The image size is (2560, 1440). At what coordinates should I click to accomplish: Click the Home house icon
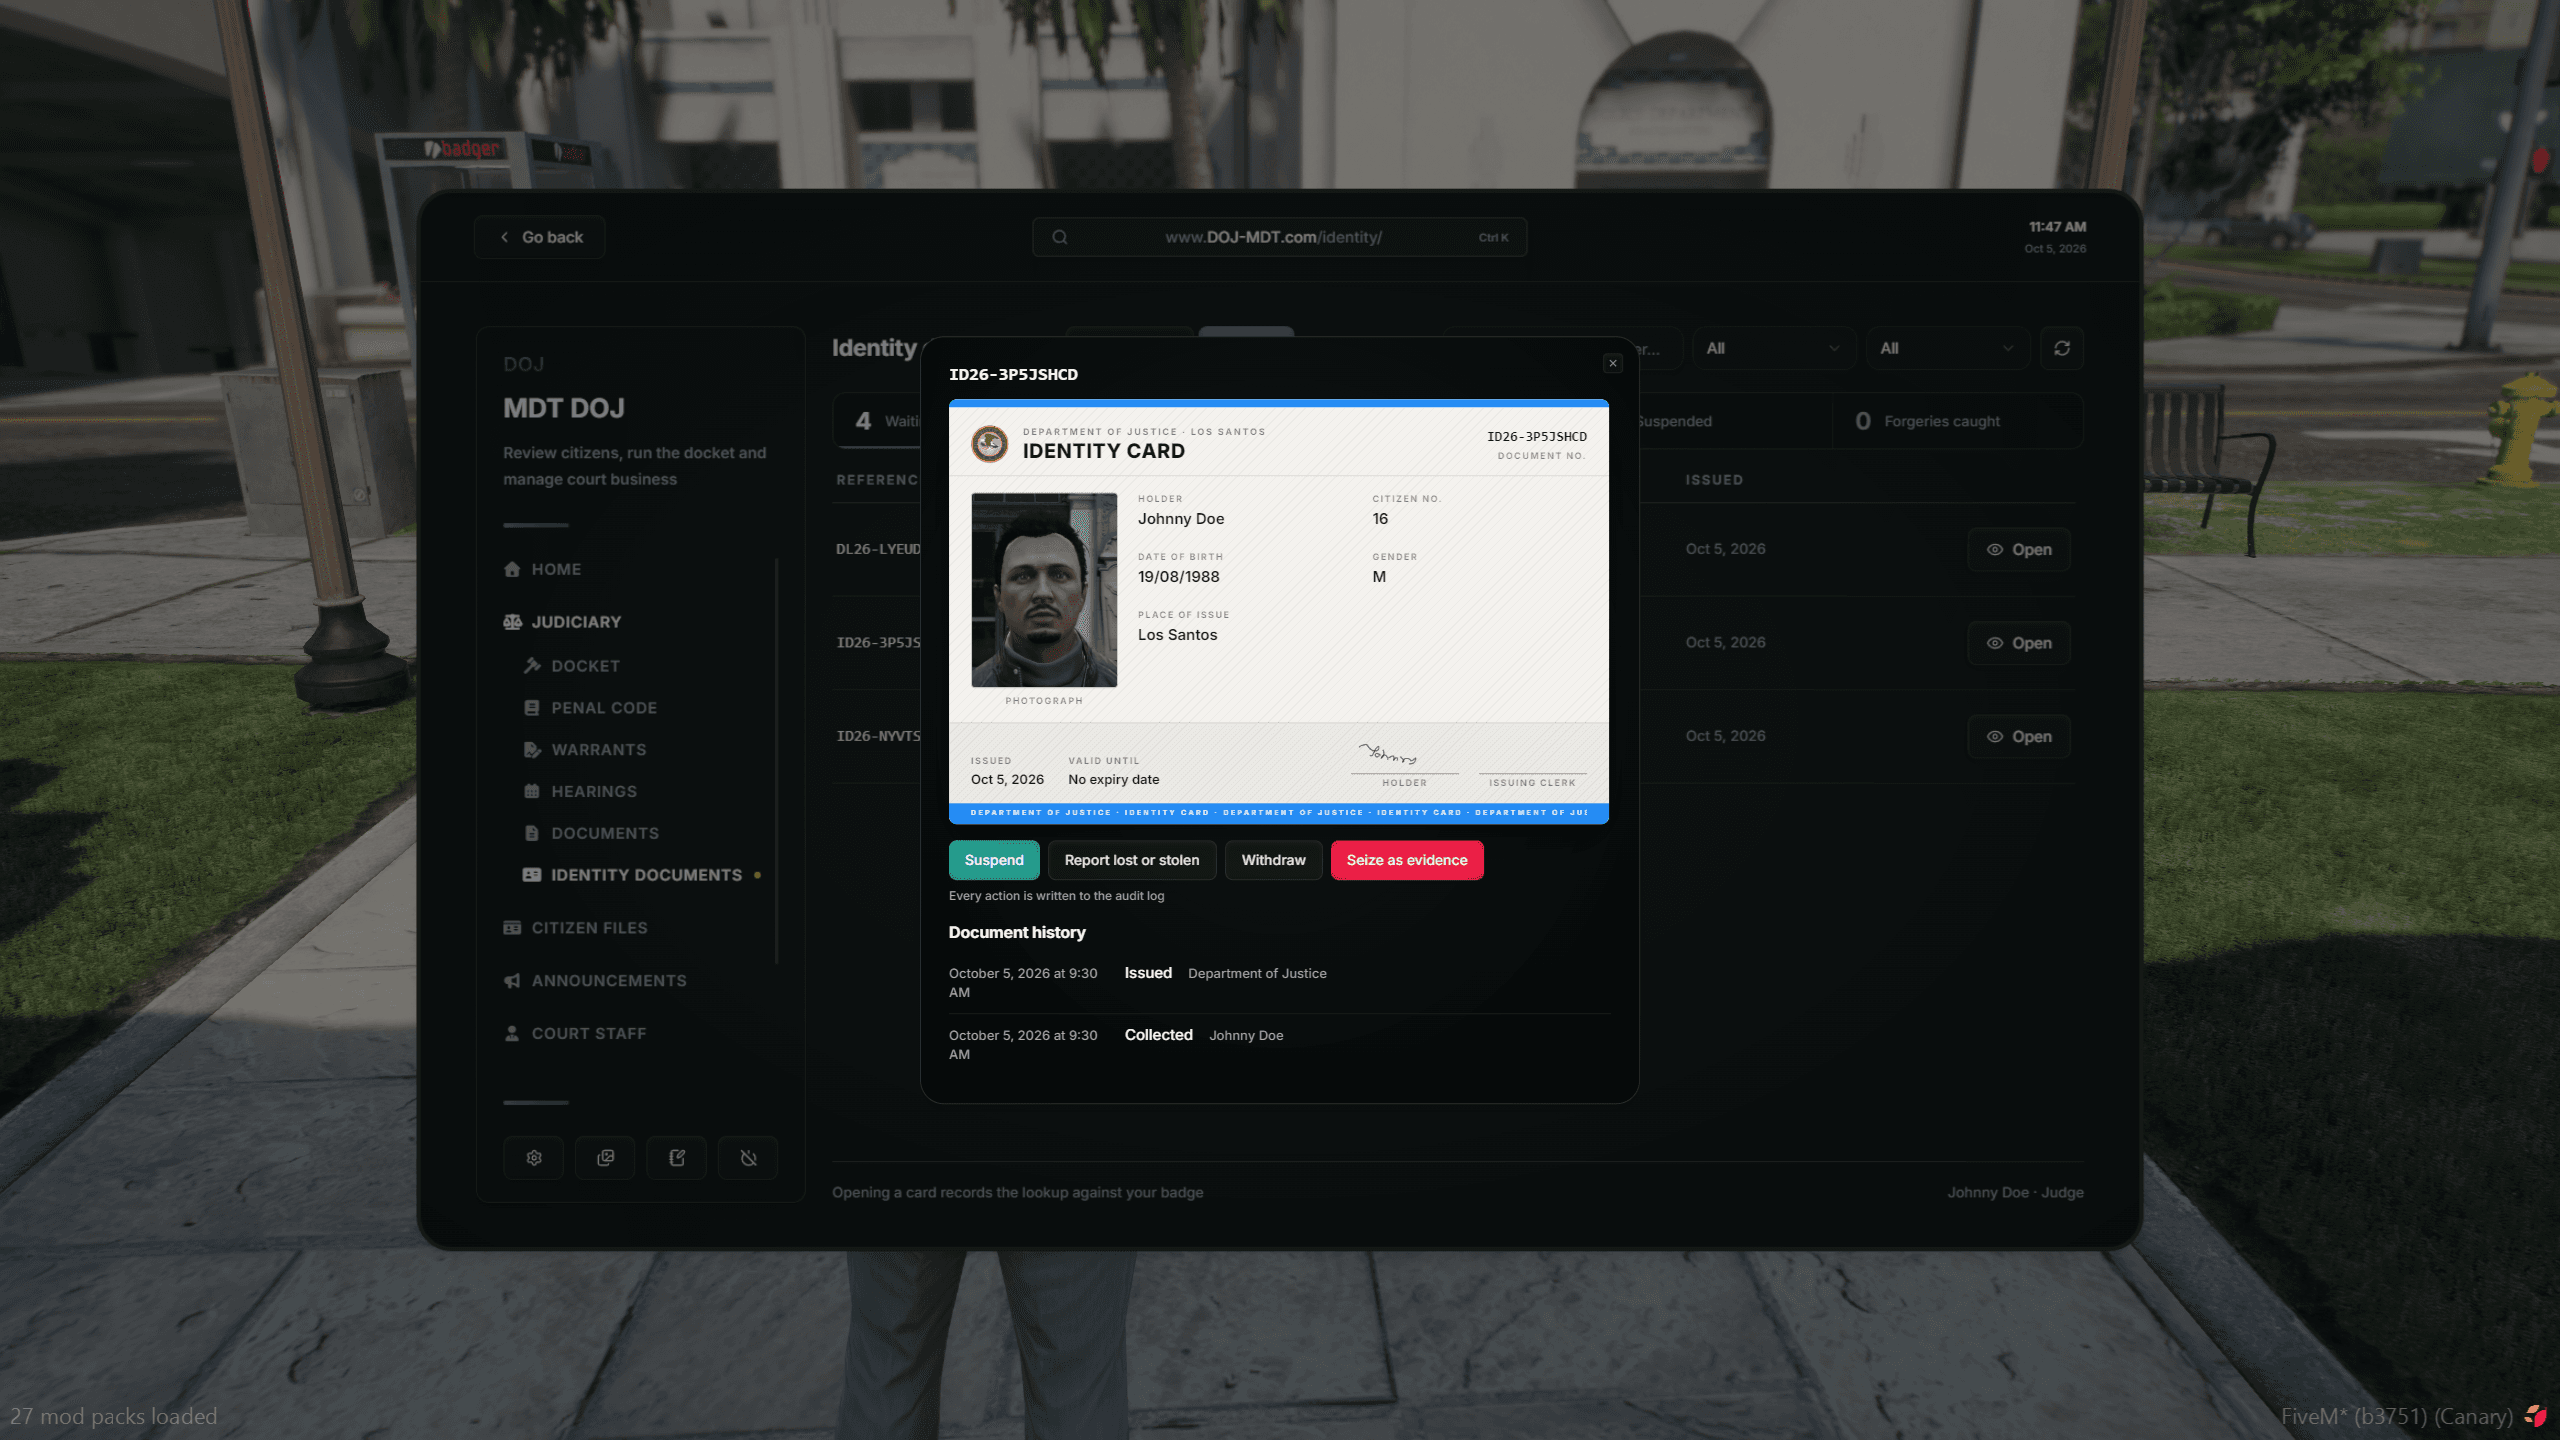[x=512, y=569]
